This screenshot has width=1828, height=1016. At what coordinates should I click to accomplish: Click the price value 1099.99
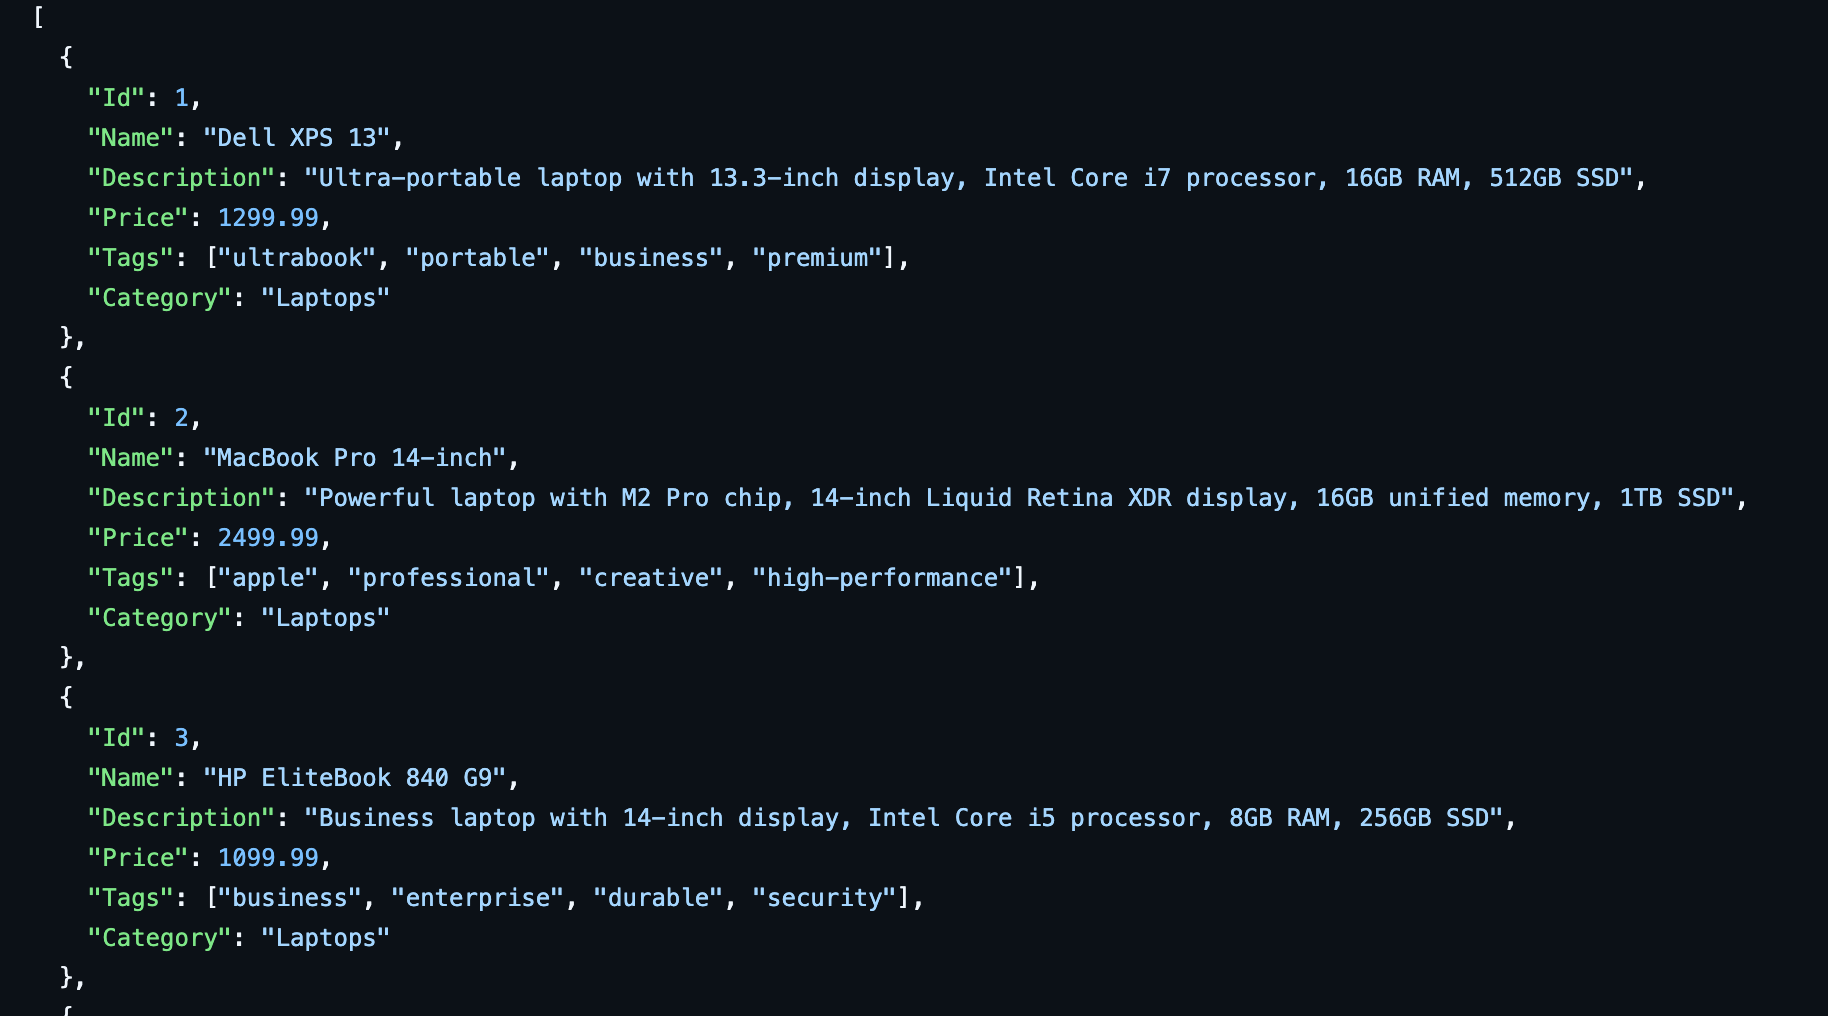(x=268, y=857)
